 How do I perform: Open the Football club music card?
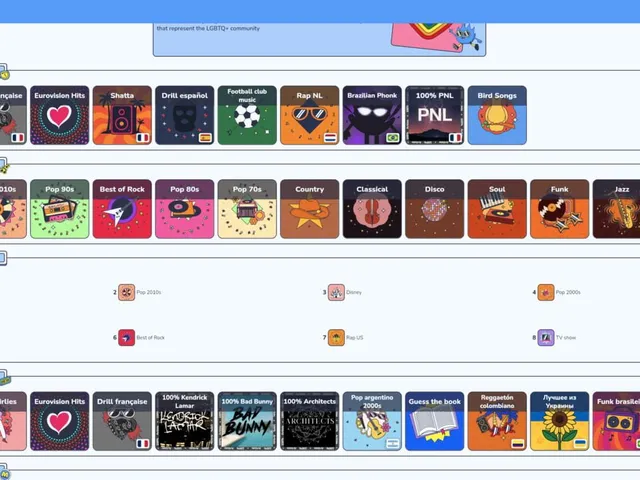(x=247, y=115)
